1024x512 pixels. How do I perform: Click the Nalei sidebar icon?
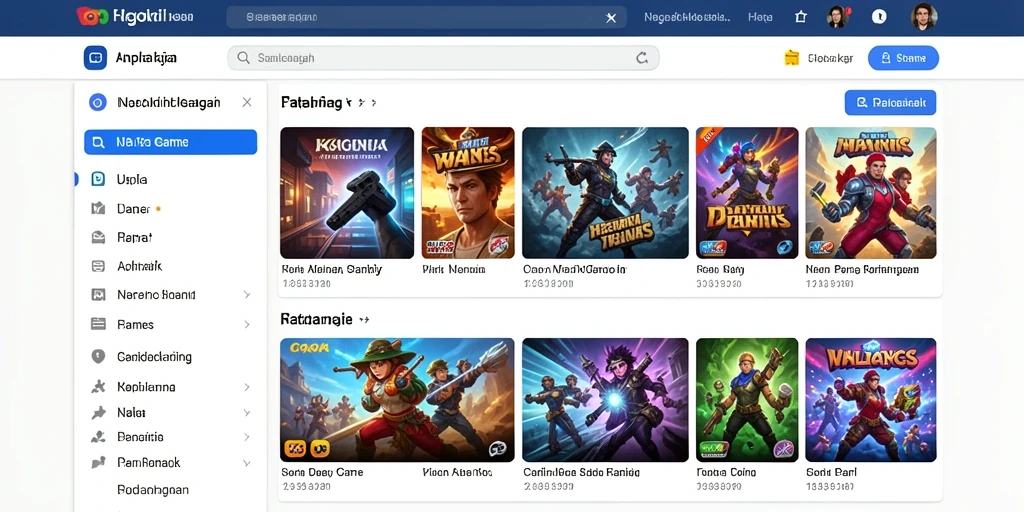coord(98,412)
